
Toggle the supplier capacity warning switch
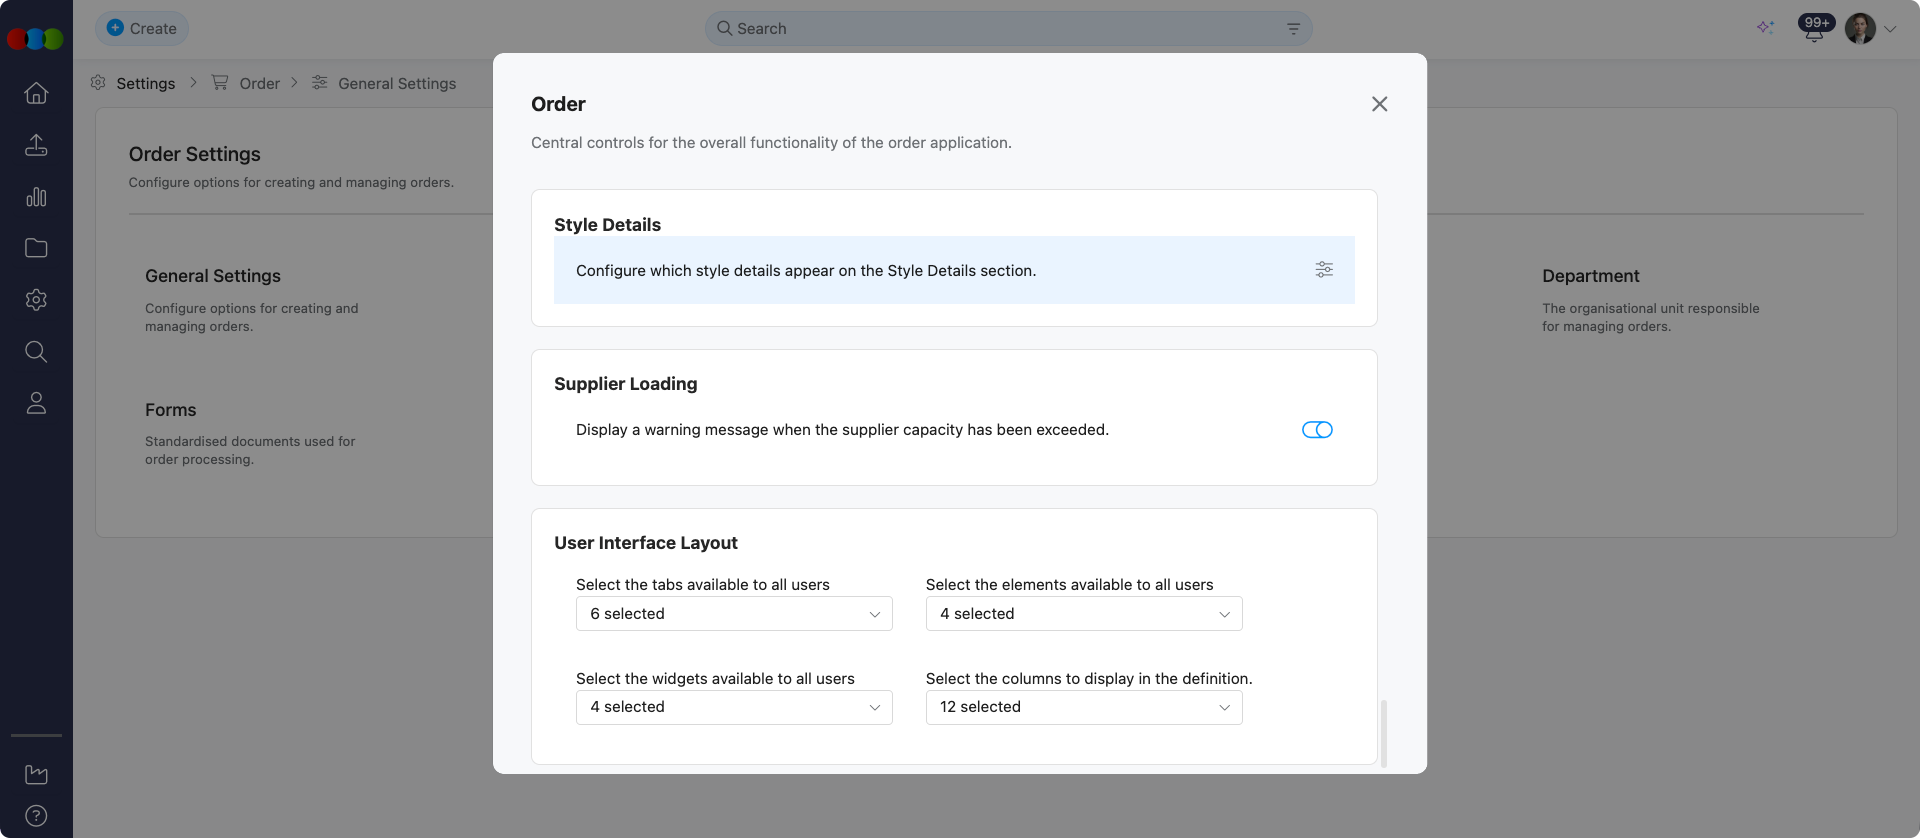click(1317, 430)
